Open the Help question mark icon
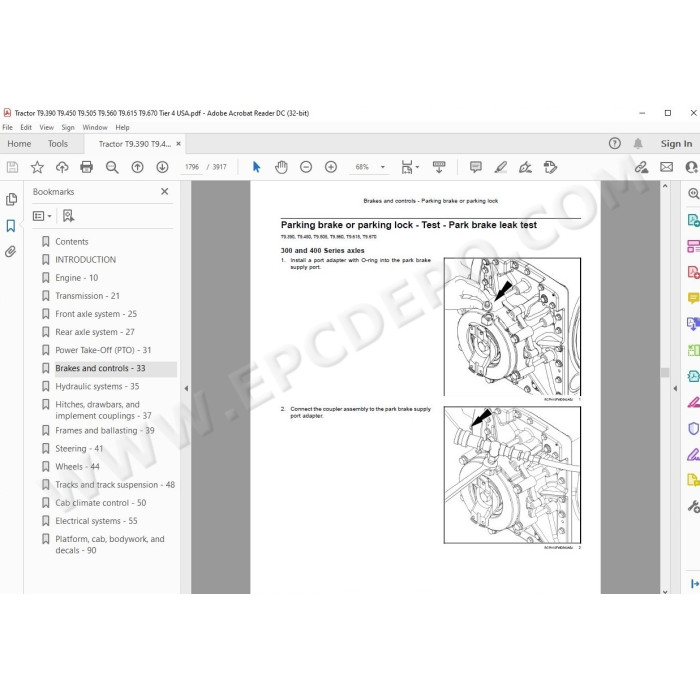The image size is (700, 700). point(615,144)
